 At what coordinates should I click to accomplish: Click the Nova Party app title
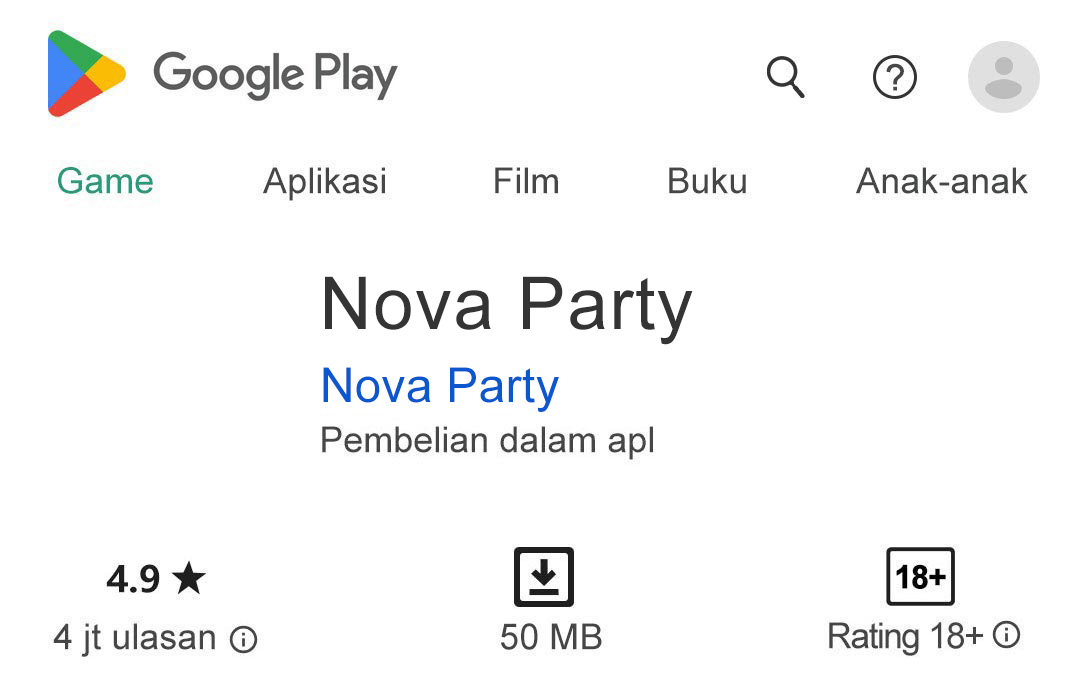coord(506,305)
